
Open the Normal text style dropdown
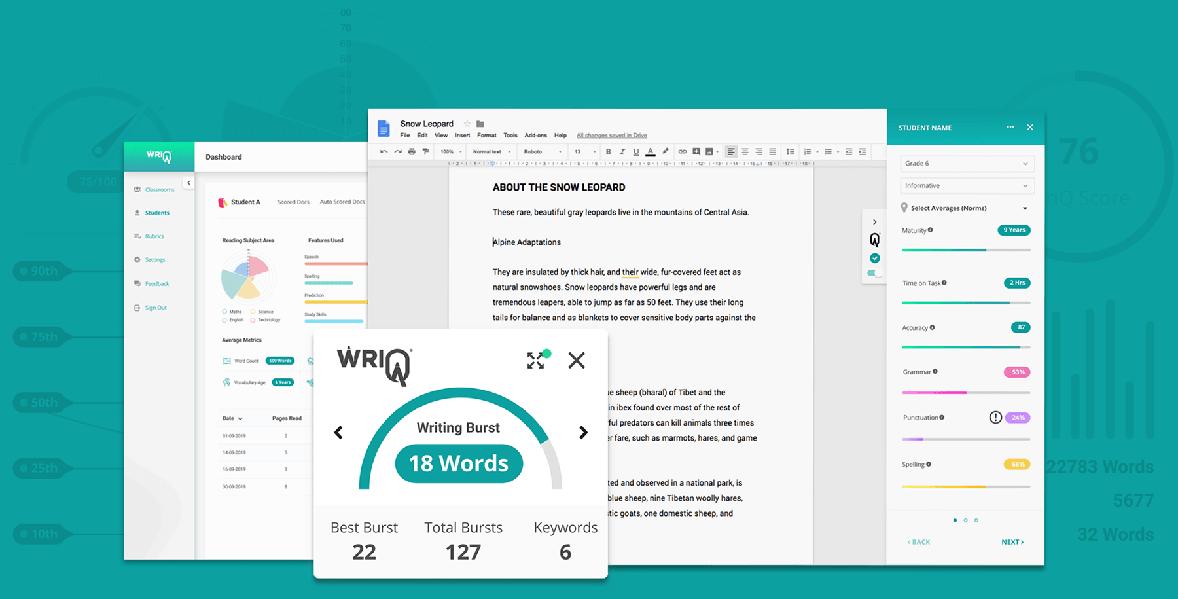click(494, 151)
